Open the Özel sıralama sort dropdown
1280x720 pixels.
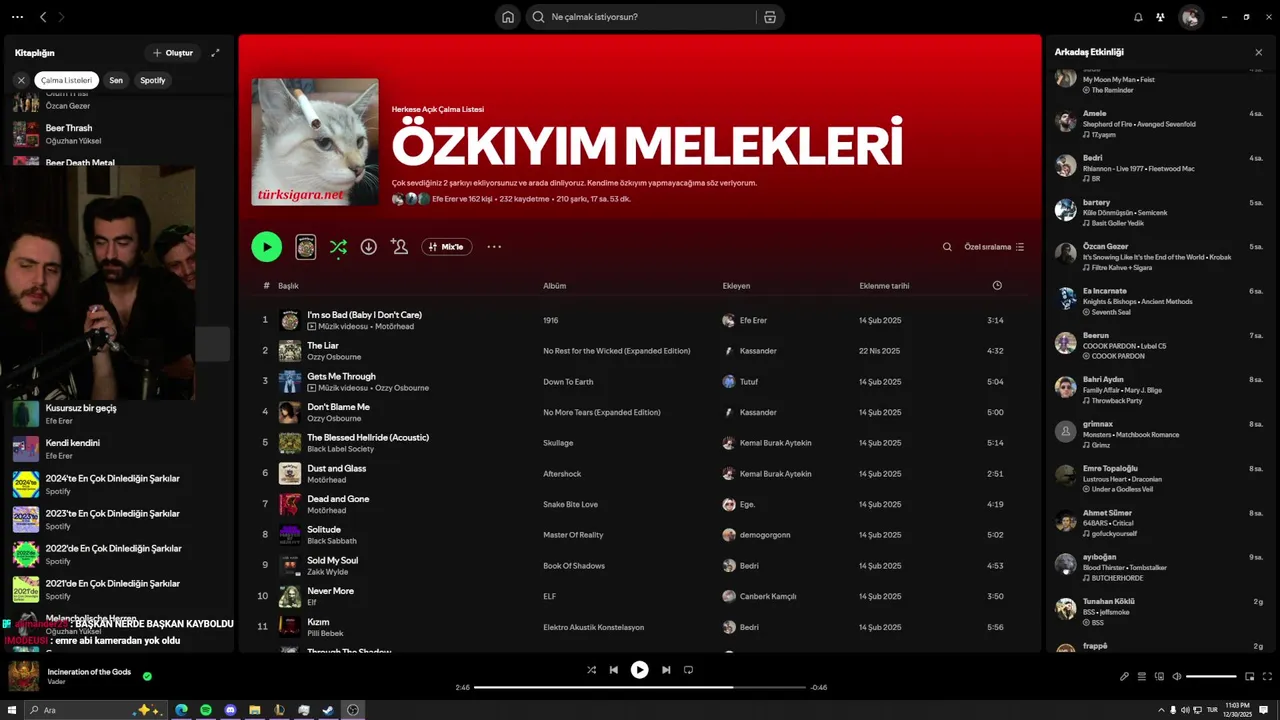(994, 247)
